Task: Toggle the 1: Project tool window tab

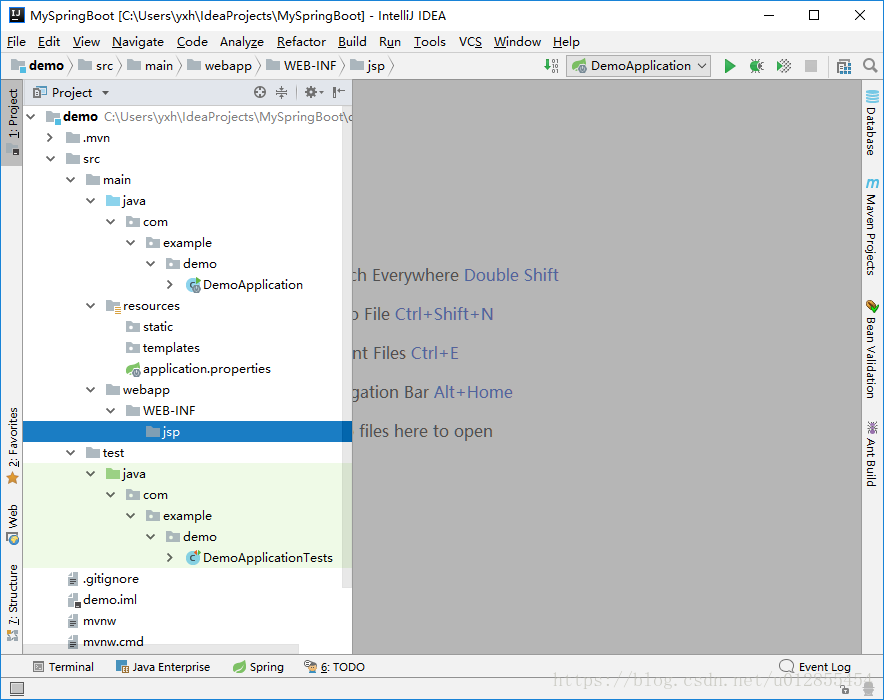Action: tap(12, 122)
